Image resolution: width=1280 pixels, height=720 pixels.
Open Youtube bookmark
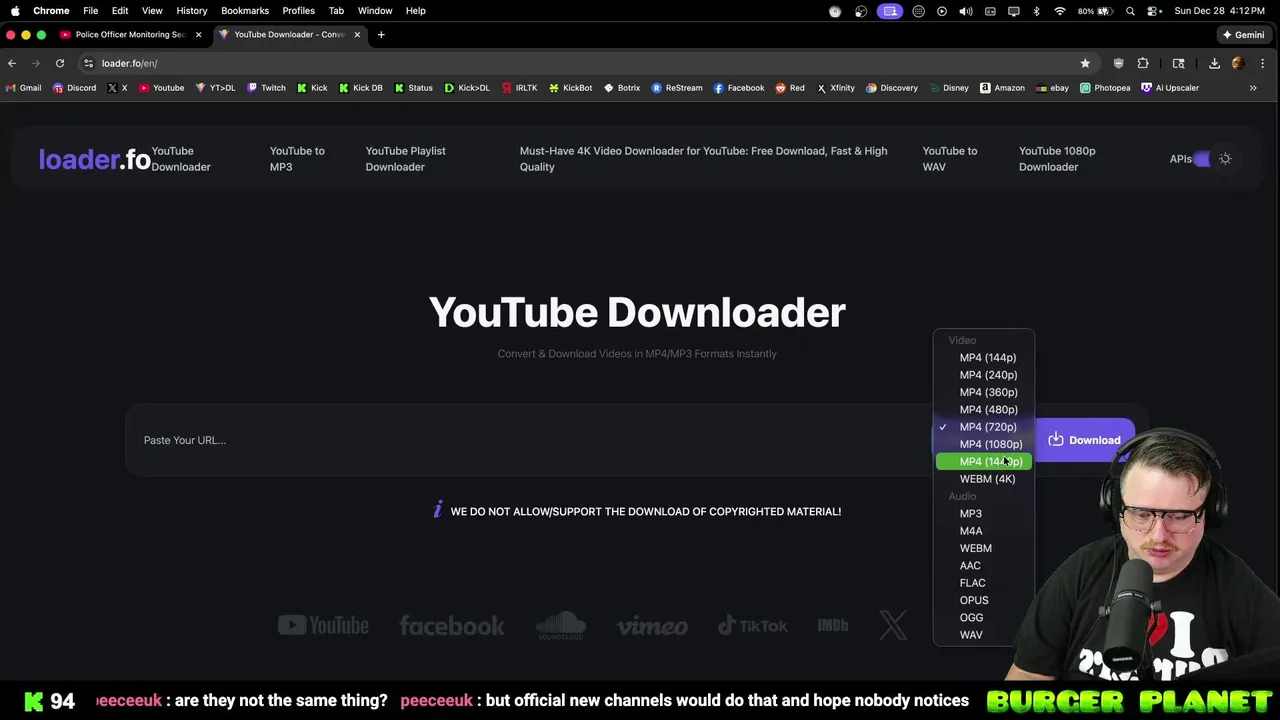(x=162, y=88)
